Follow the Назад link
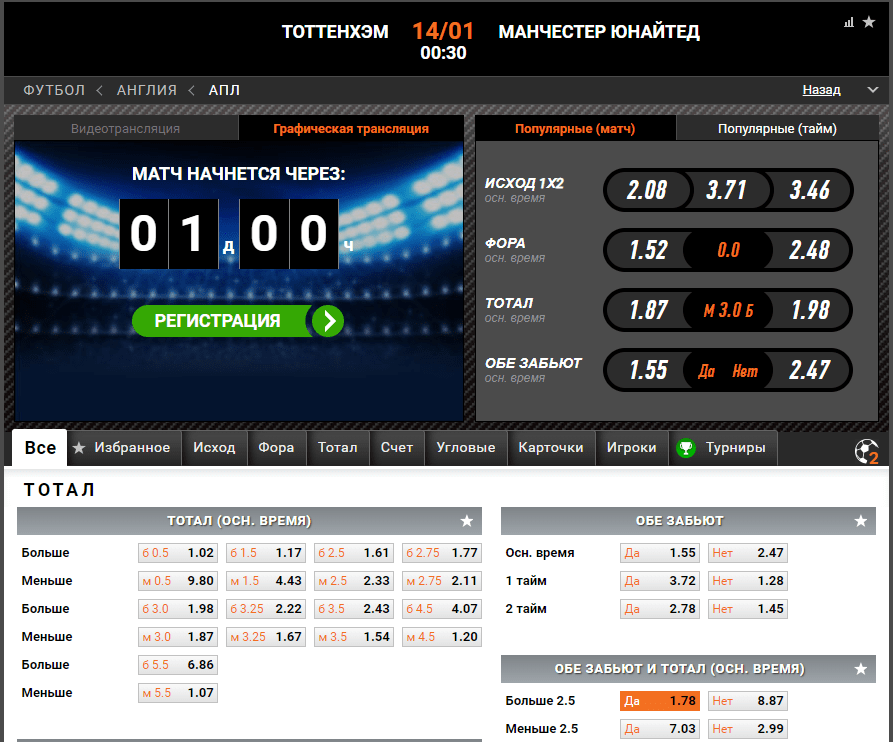This screenshot has height=742, width=893. coord(821,89)
